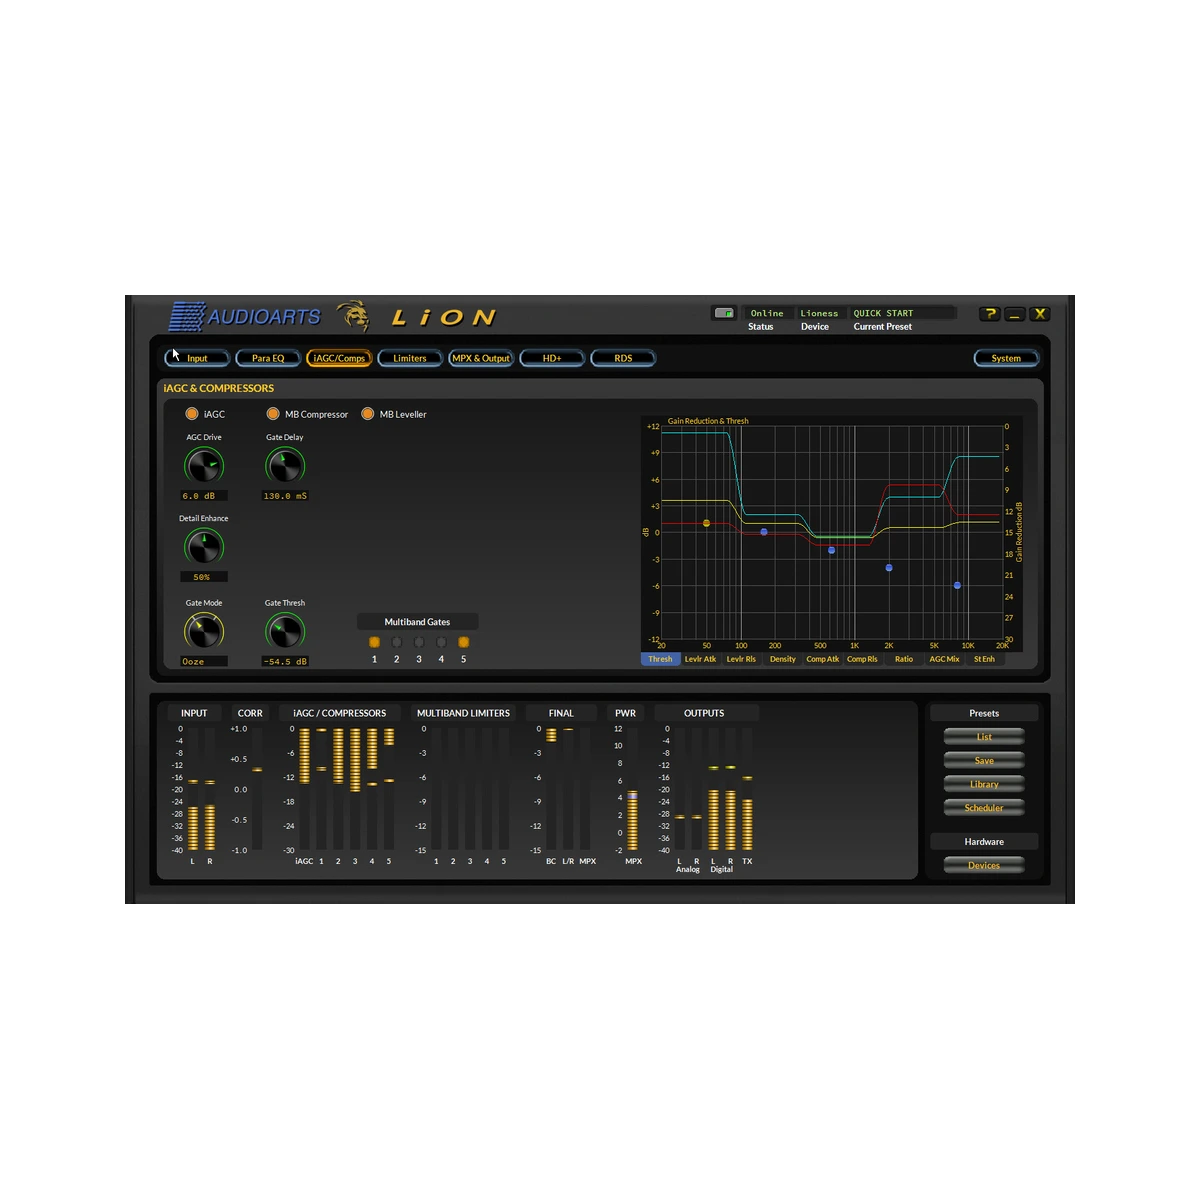Select the Levlr Rls graph tab
This screenshot has width=1200, height=1200.
pyautogui.click(x=741, y=659)
